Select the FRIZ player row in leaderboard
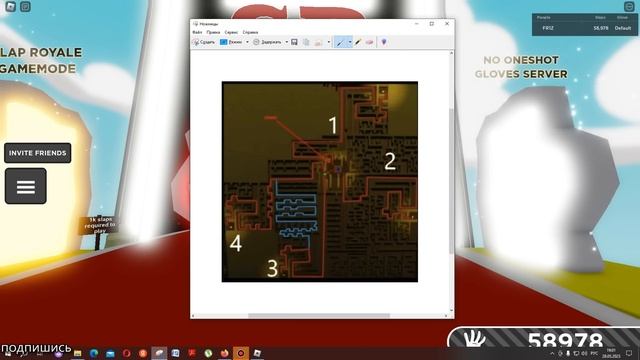Screen dimensions: 640x360 [584, 28]
